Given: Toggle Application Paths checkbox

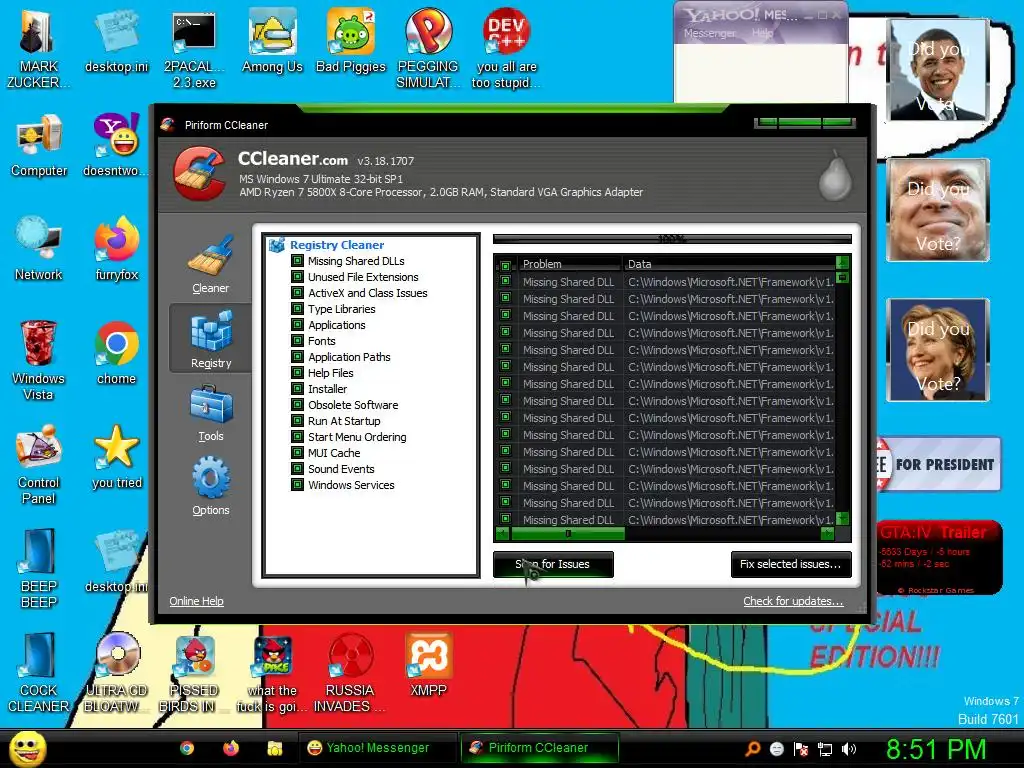Looking at the screenshot, I should coord(297,357).
